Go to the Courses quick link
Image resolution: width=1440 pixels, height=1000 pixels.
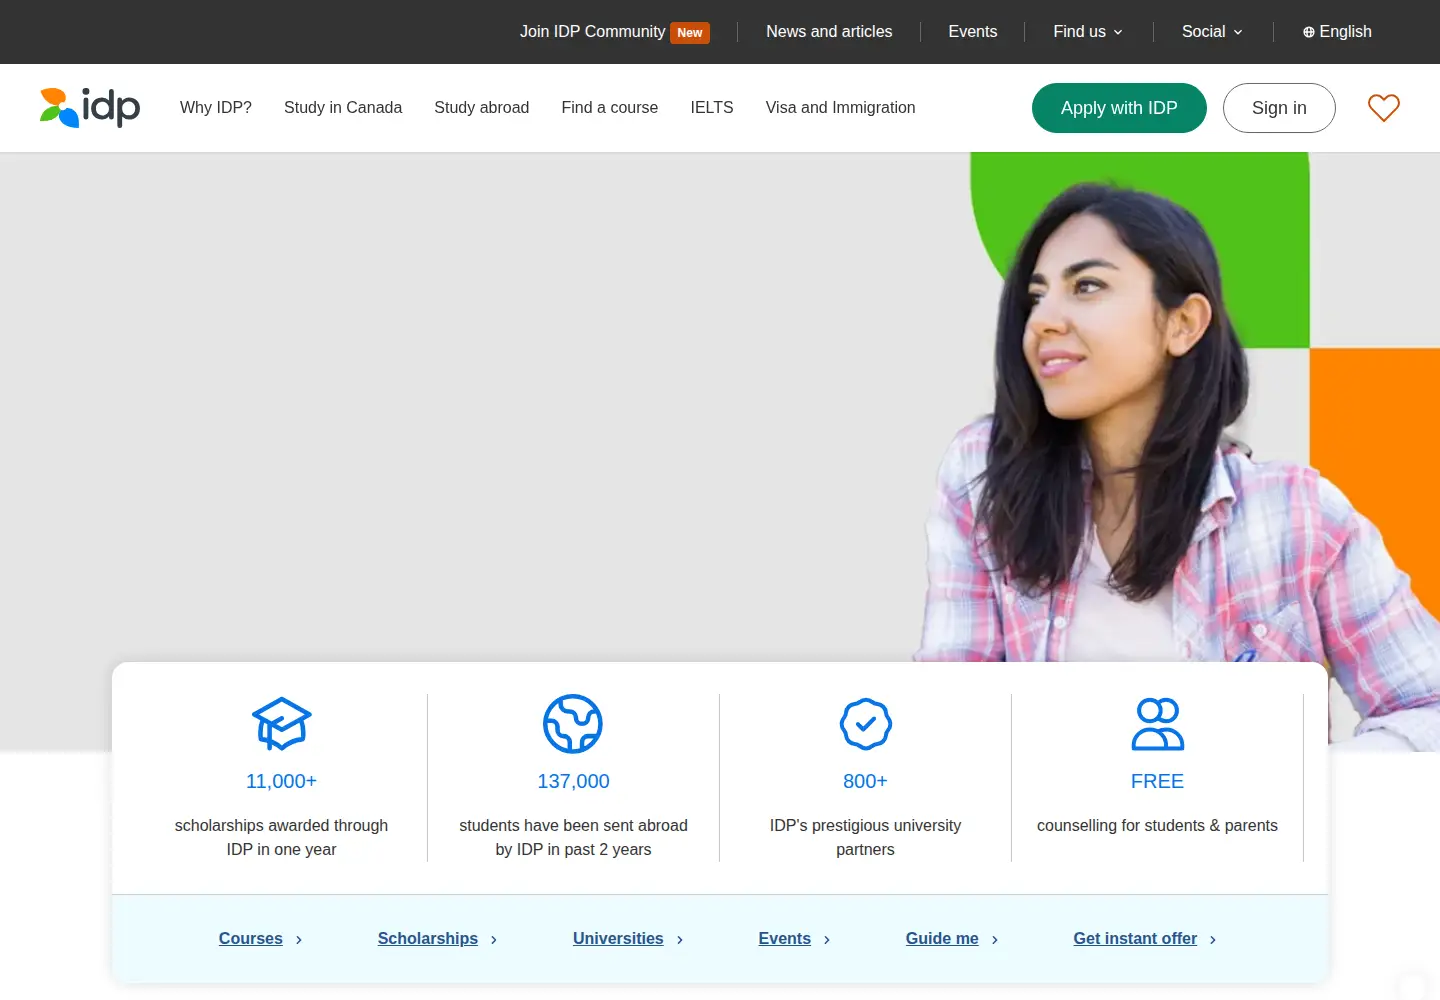click(251, 939)
